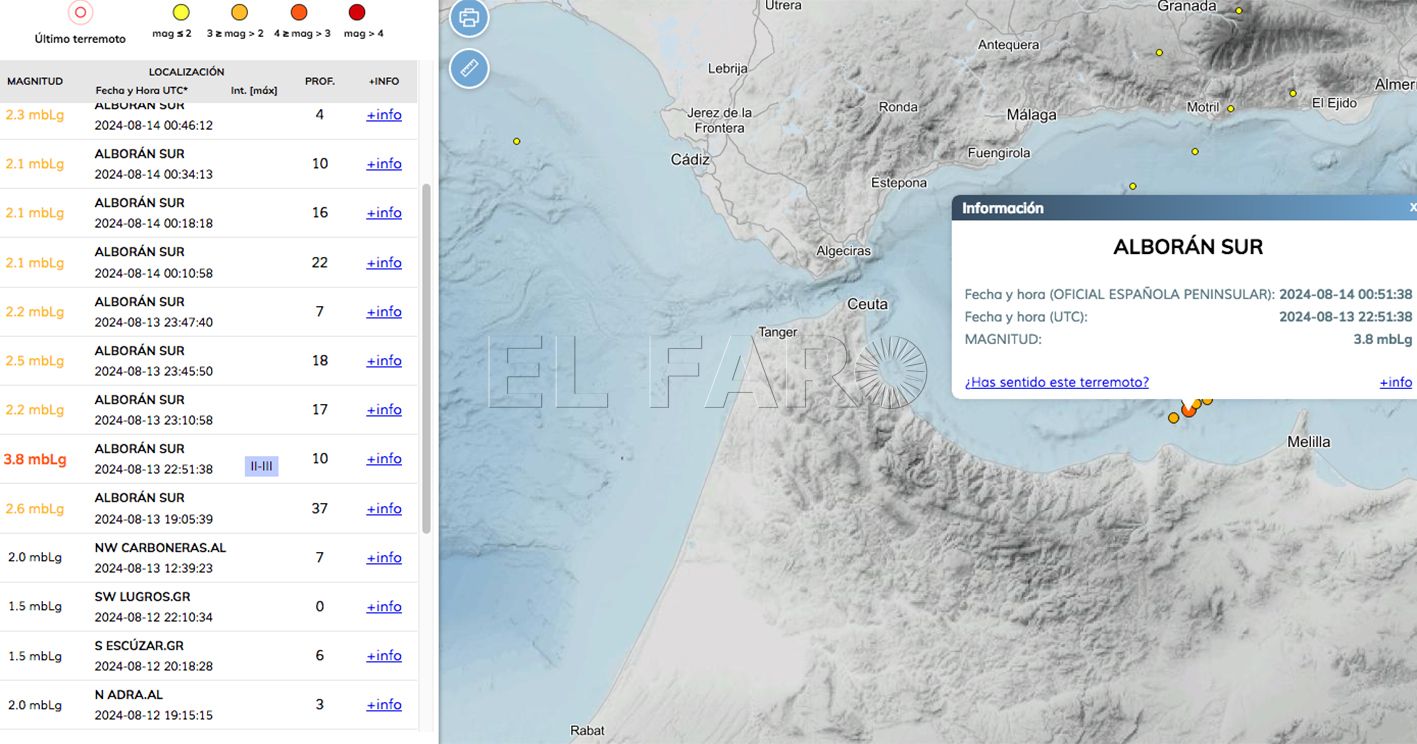This screenshot has width=1417, height=744.
Task: Click the "4 ≥ mag > 3" legend dot
Action: (298, 13)
